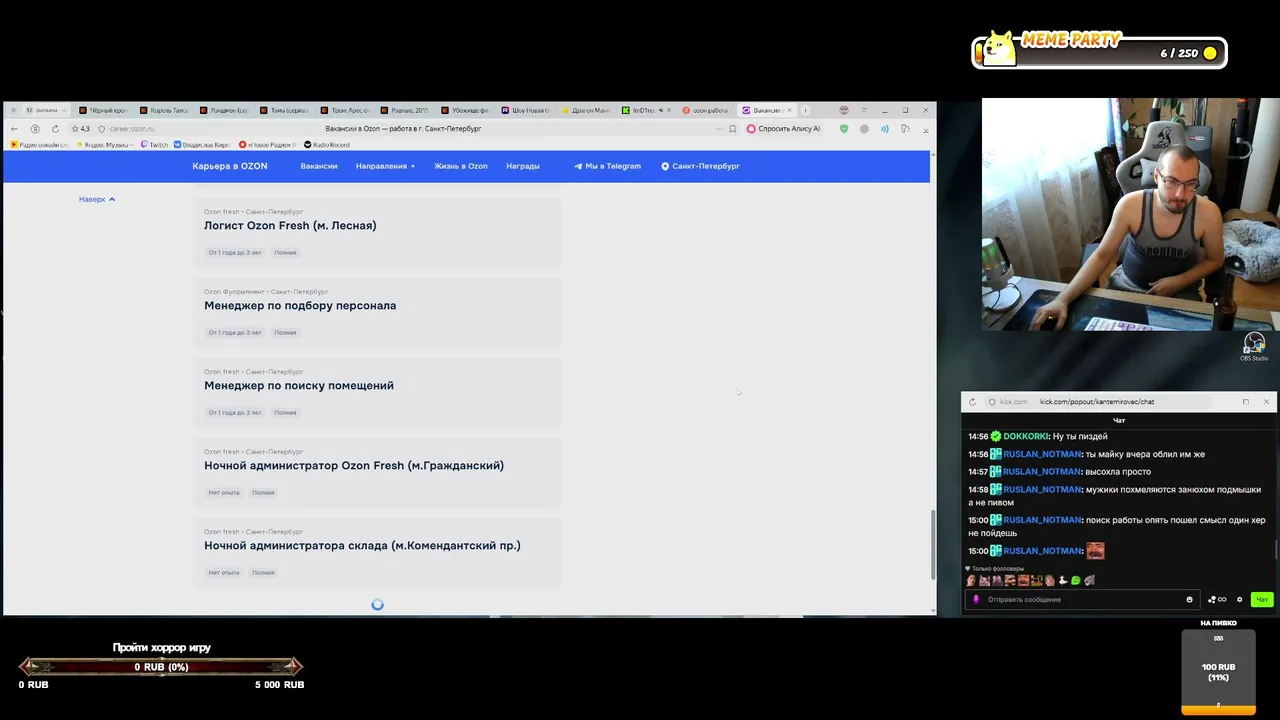
Task: Click the blue sound-waves icon in browser toolbar
Action: click(x=885, y=129)
